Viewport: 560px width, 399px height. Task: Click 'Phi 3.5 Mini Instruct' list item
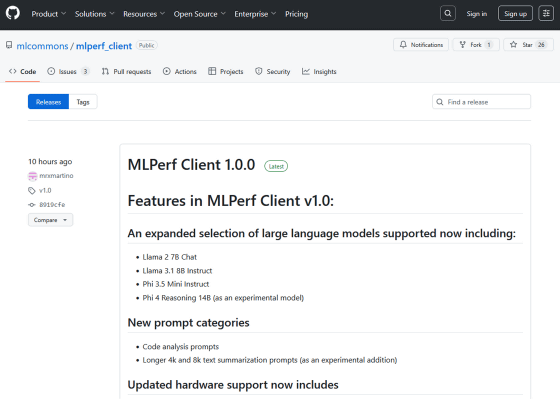tap(176, 284)
